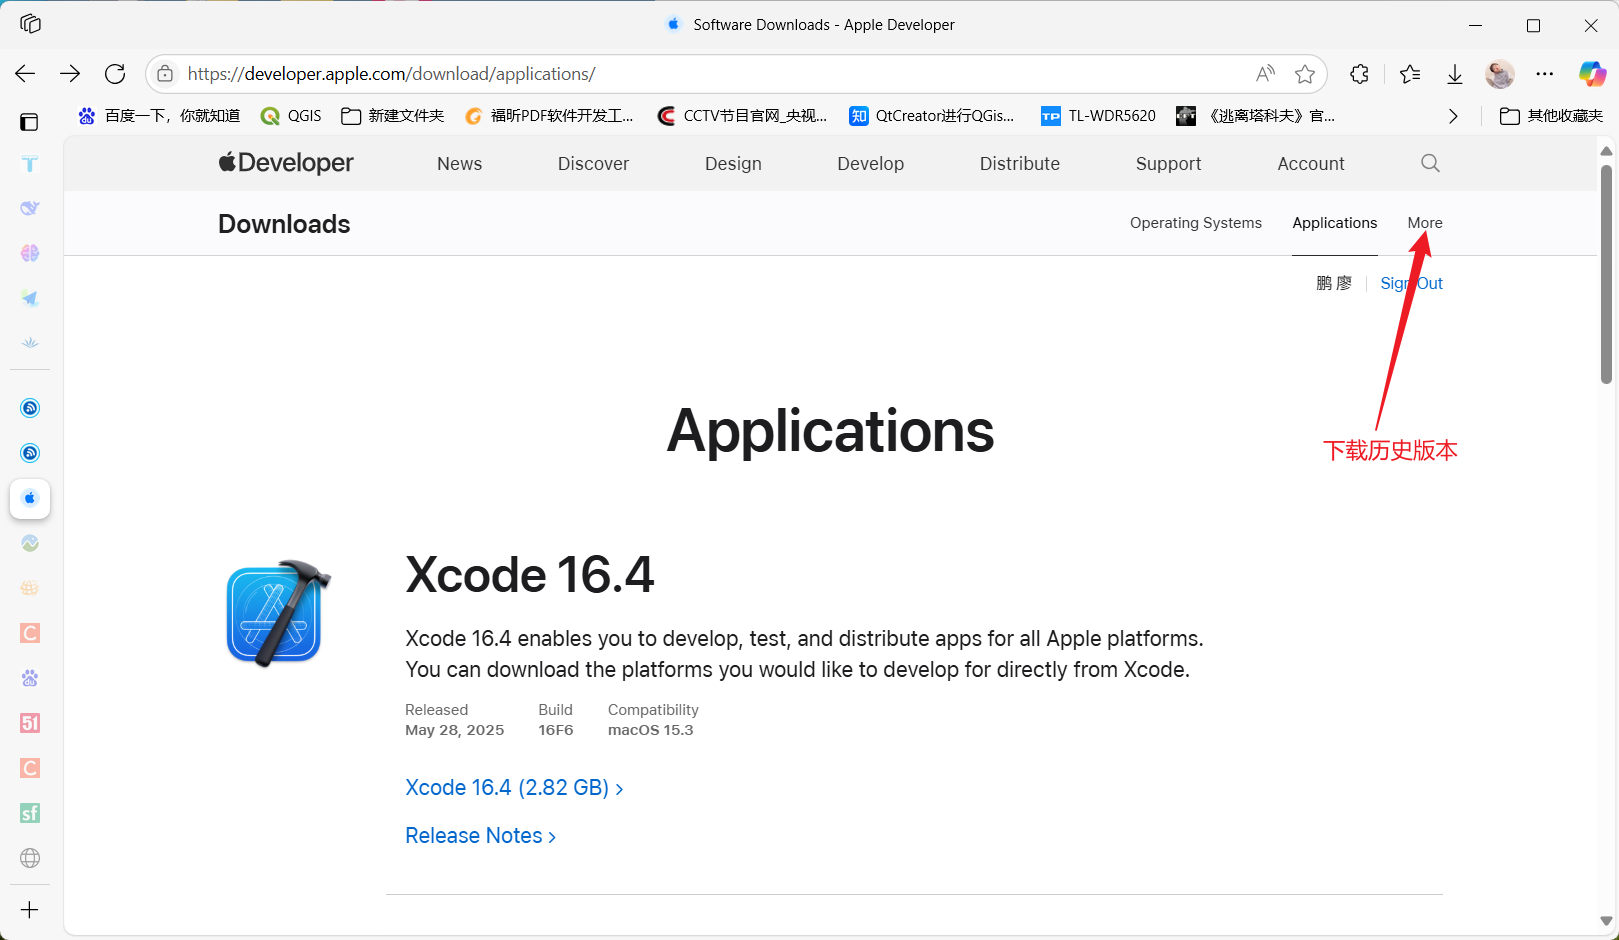Screen dimensions: 1619x940
Task: Expand the 其他收藏夹 folder
Action: [x=1552, y=116]
